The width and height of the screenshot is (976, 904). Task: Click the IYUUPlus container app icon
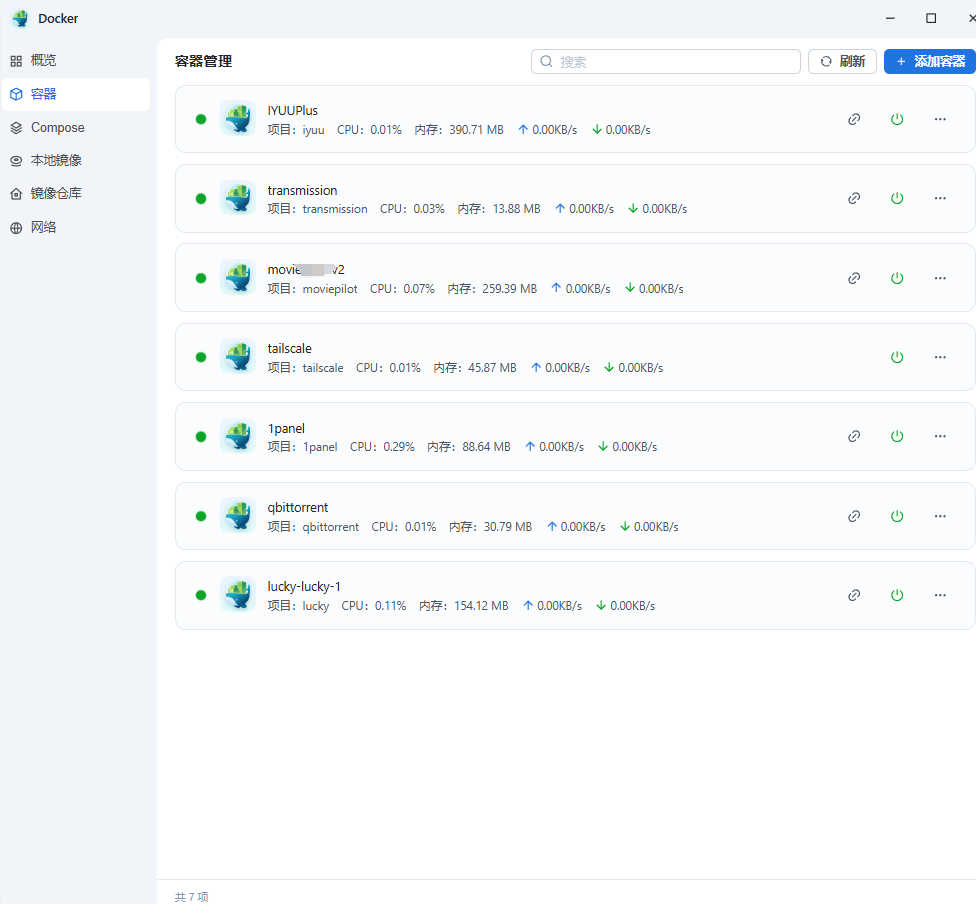(x=238, y=118)
